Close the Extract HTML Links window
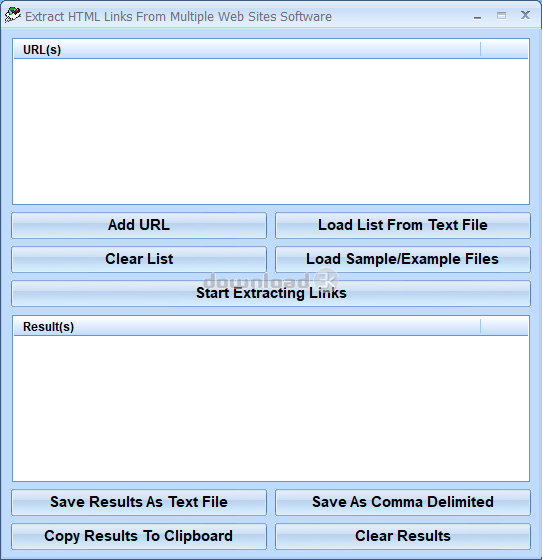 click(525, 15)
